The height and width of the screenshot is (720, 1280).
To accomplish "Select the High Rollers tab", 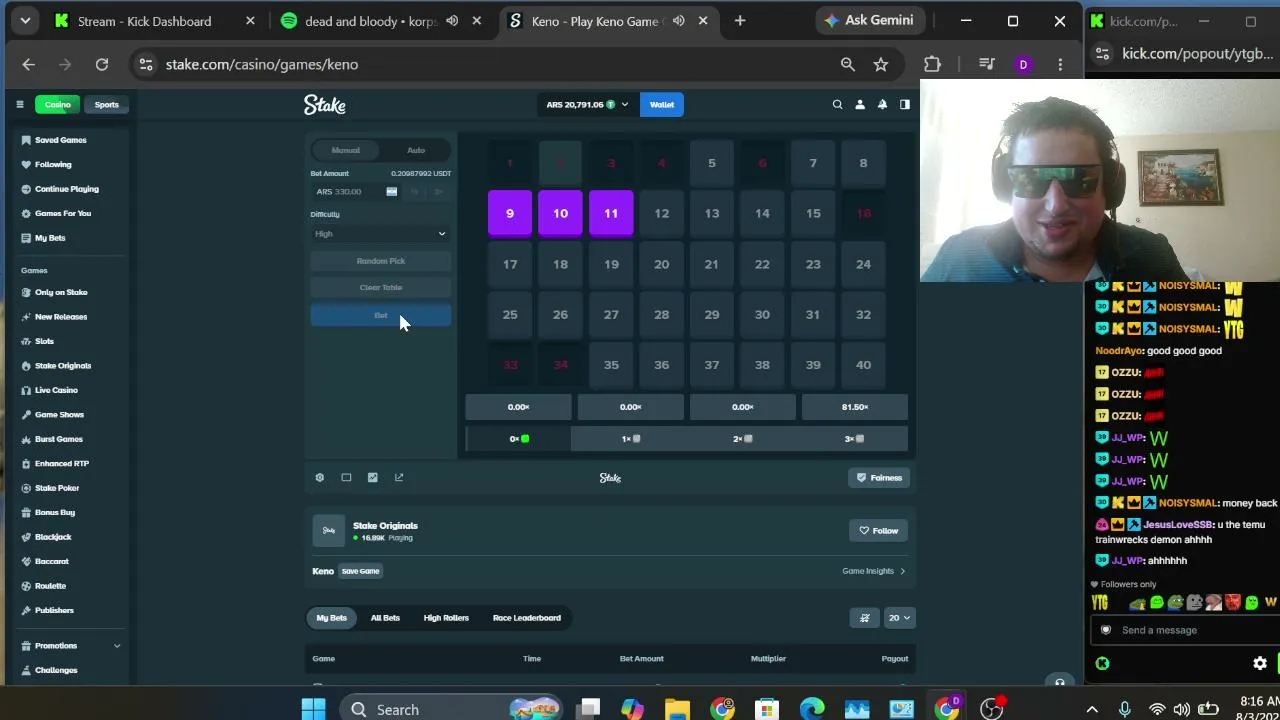I will tap(446, 618).
